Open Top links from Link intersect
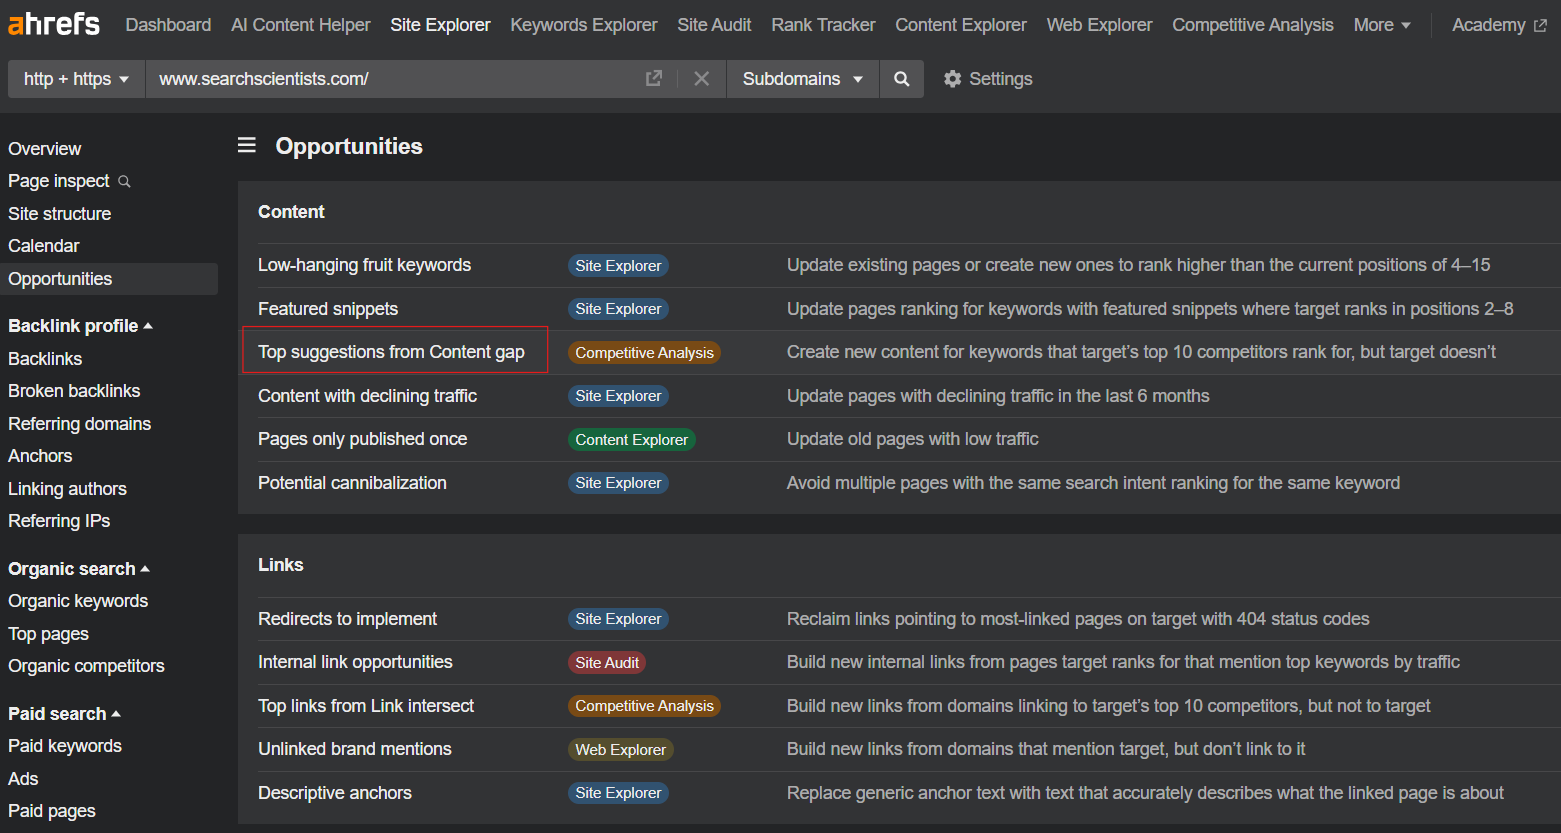The image size is (1561, 833). [x=366, y=706]
